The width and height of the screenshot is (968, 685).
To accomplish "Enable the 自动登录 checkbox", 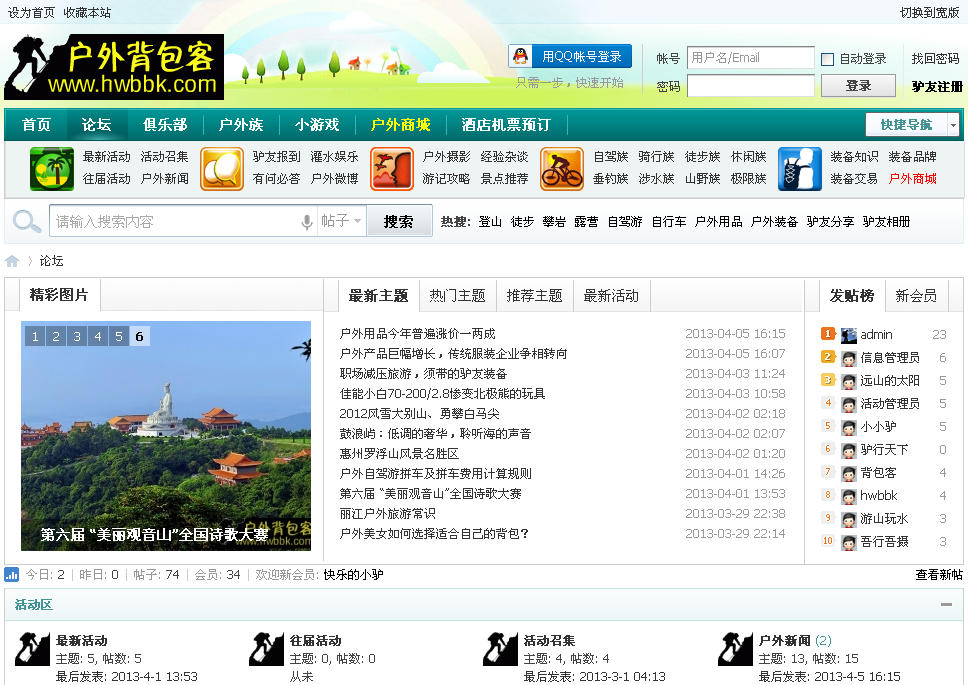I will [x=827, y=59].
